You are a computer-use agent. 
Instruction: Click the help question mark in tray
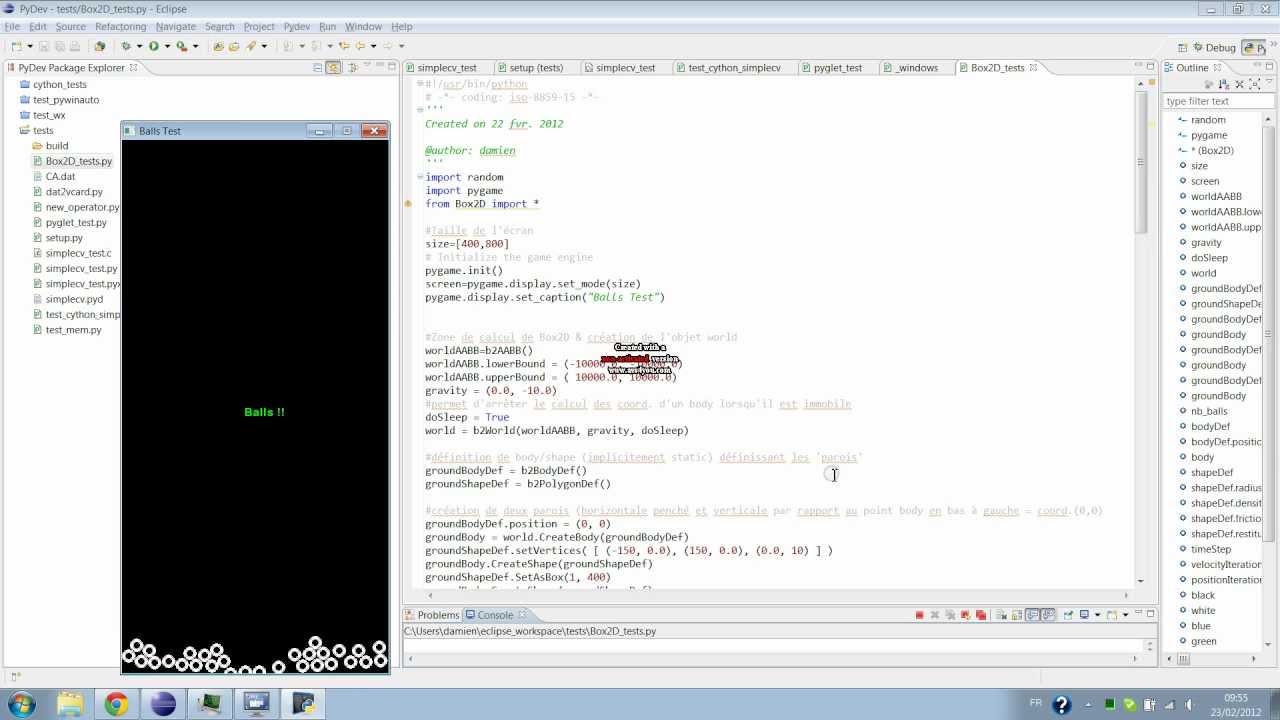click(x=1062, y=705)
